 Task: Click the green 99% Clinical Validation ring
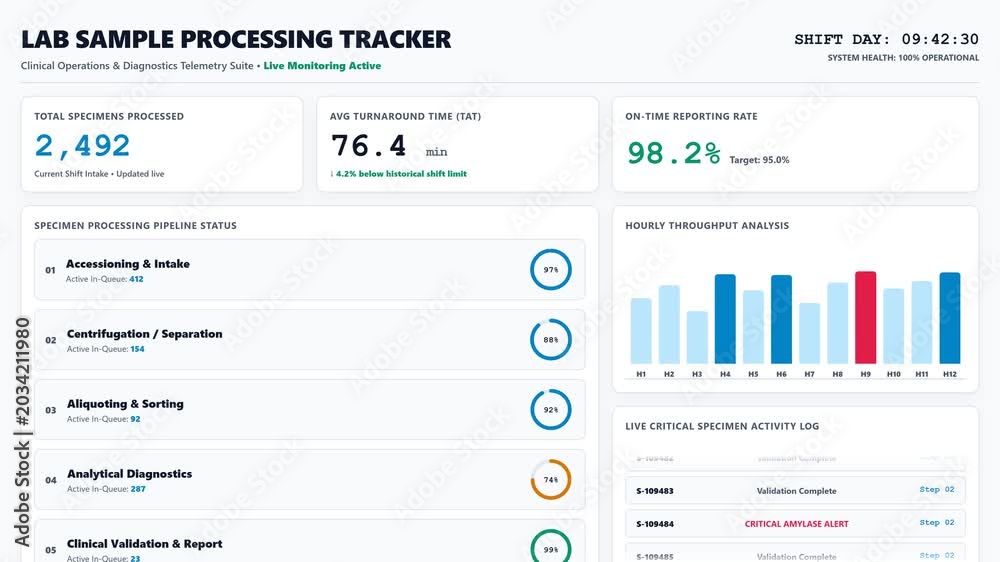[x=550, y=546]
